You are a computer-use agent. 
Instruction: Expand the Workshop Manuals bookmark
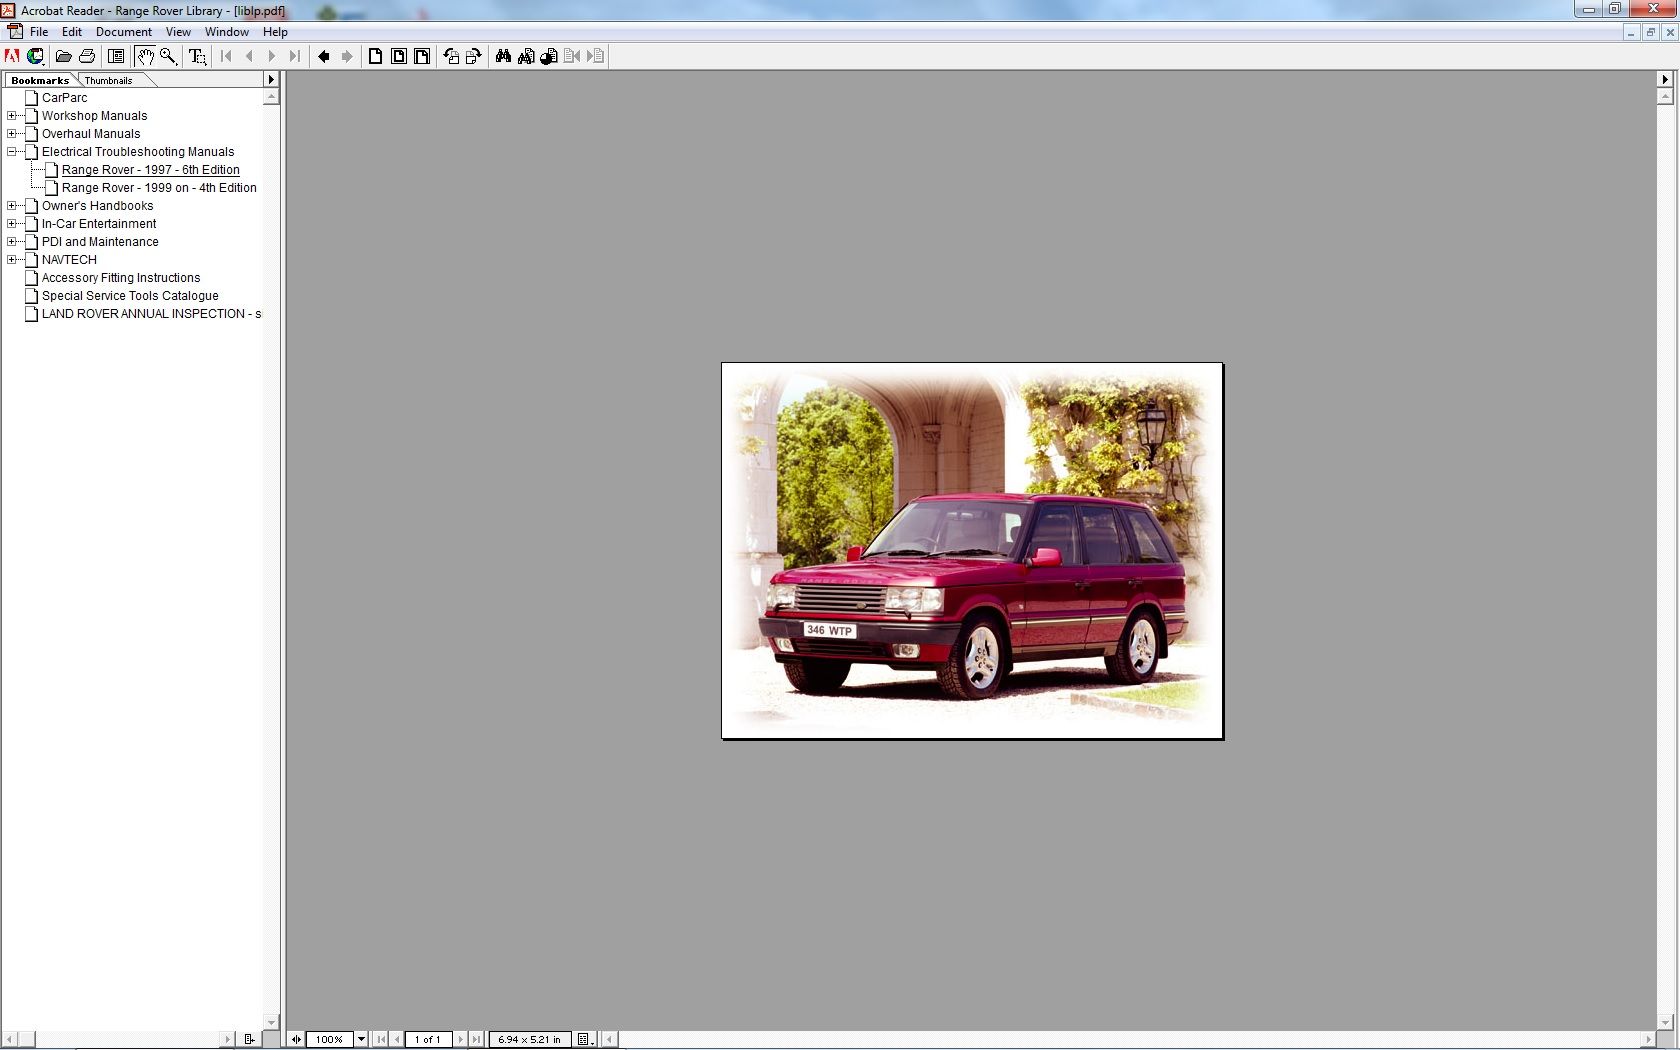pos(12,116)
